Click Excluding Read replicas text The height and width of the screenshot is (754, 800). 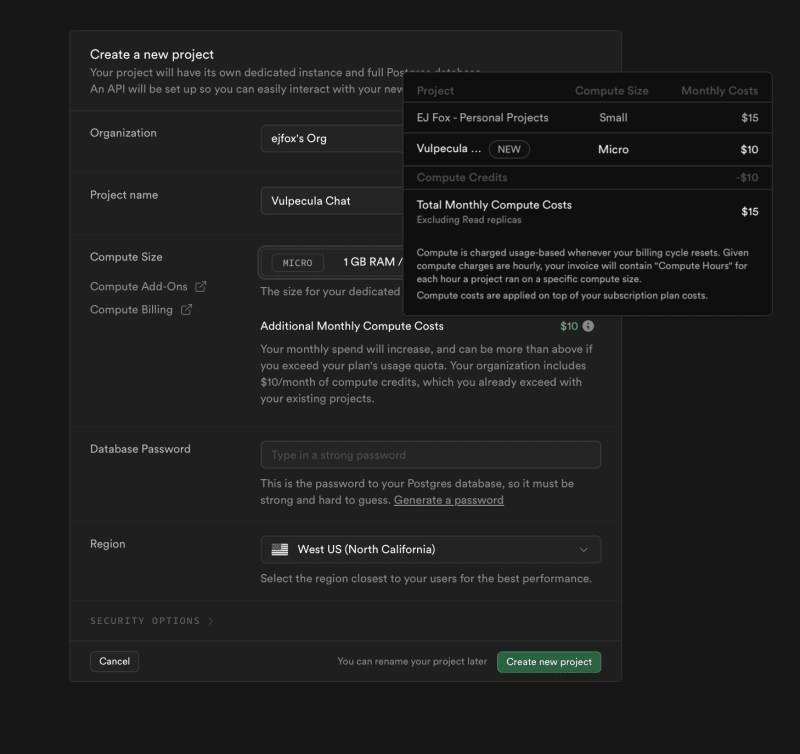pos(469,220)
